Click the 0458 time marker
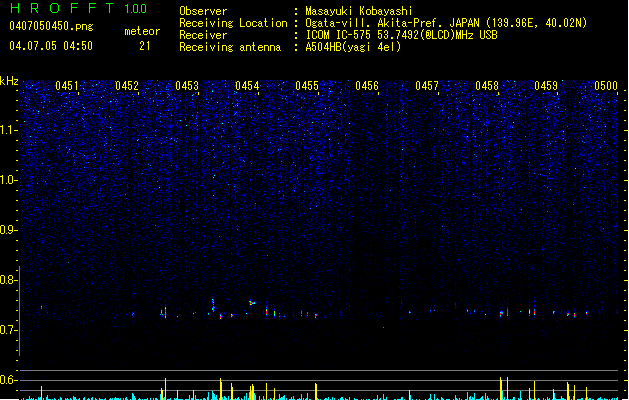The height and width of the screenshot is (400, 629). coord(487,86)
